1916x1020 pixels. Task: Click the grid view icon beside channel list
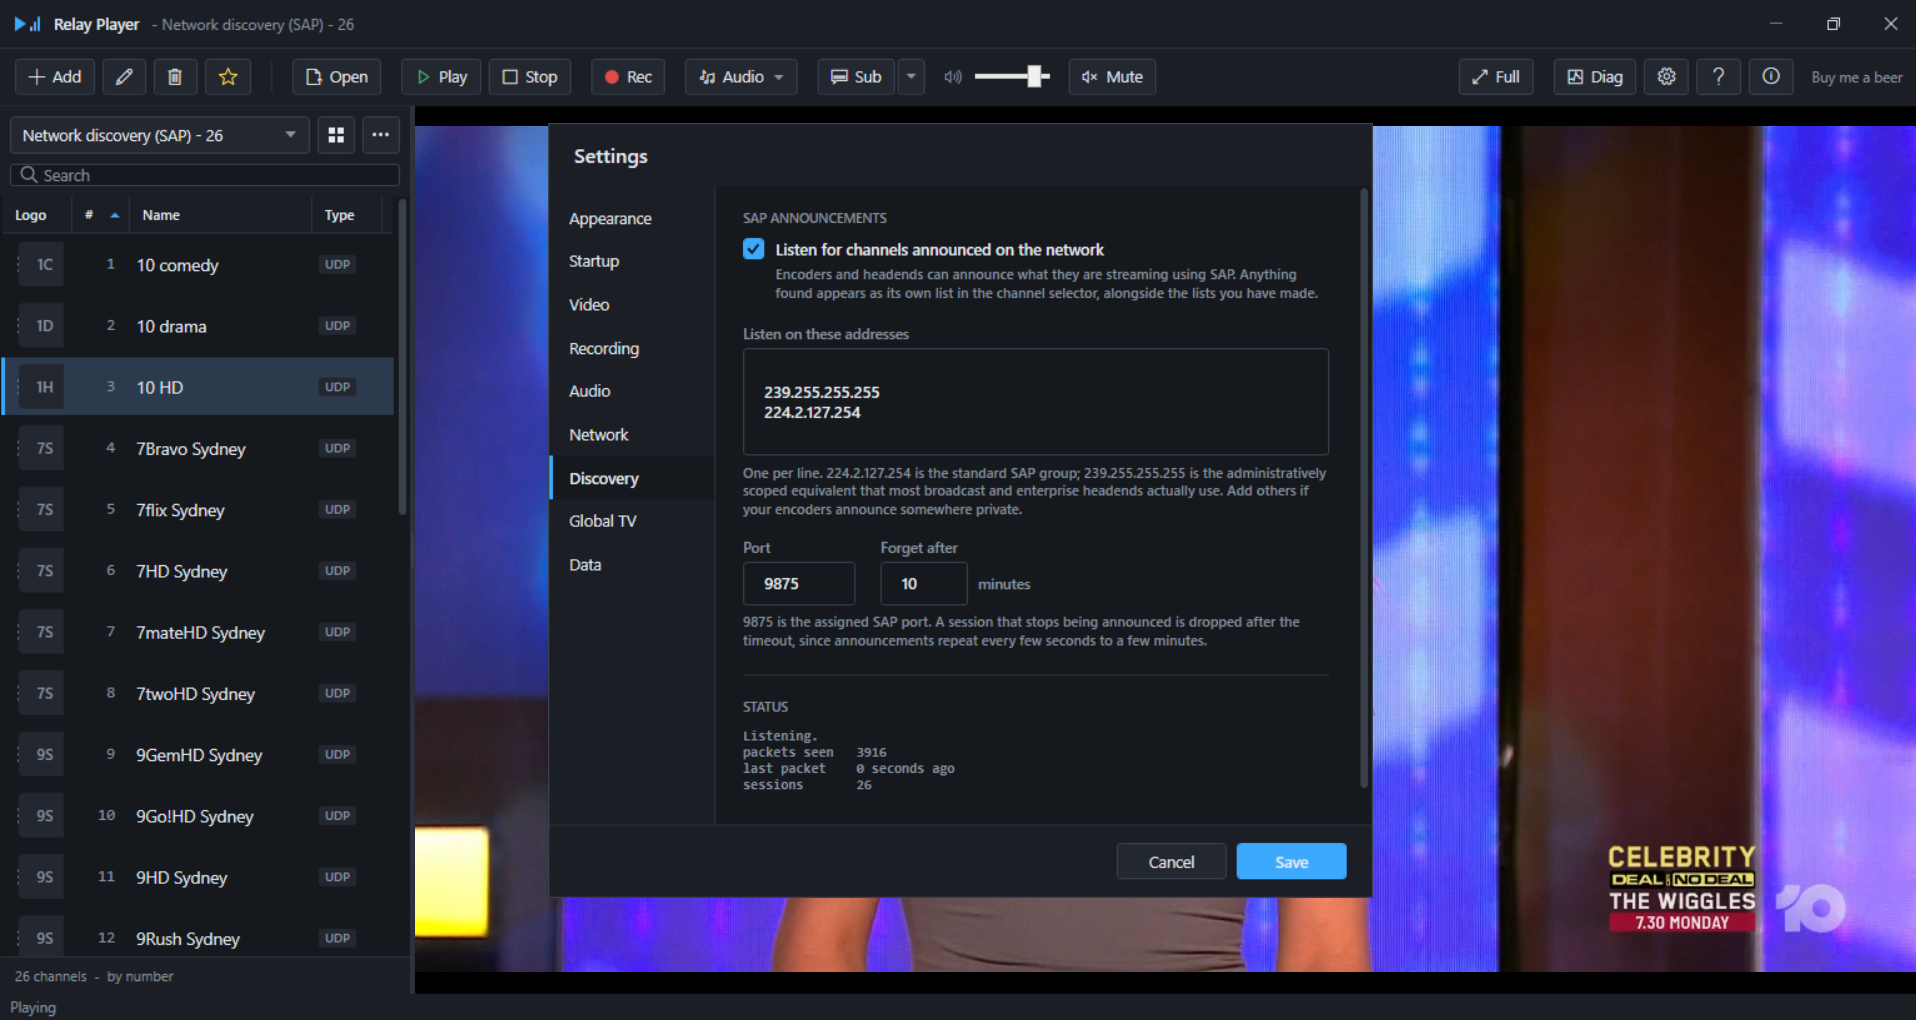336,135
